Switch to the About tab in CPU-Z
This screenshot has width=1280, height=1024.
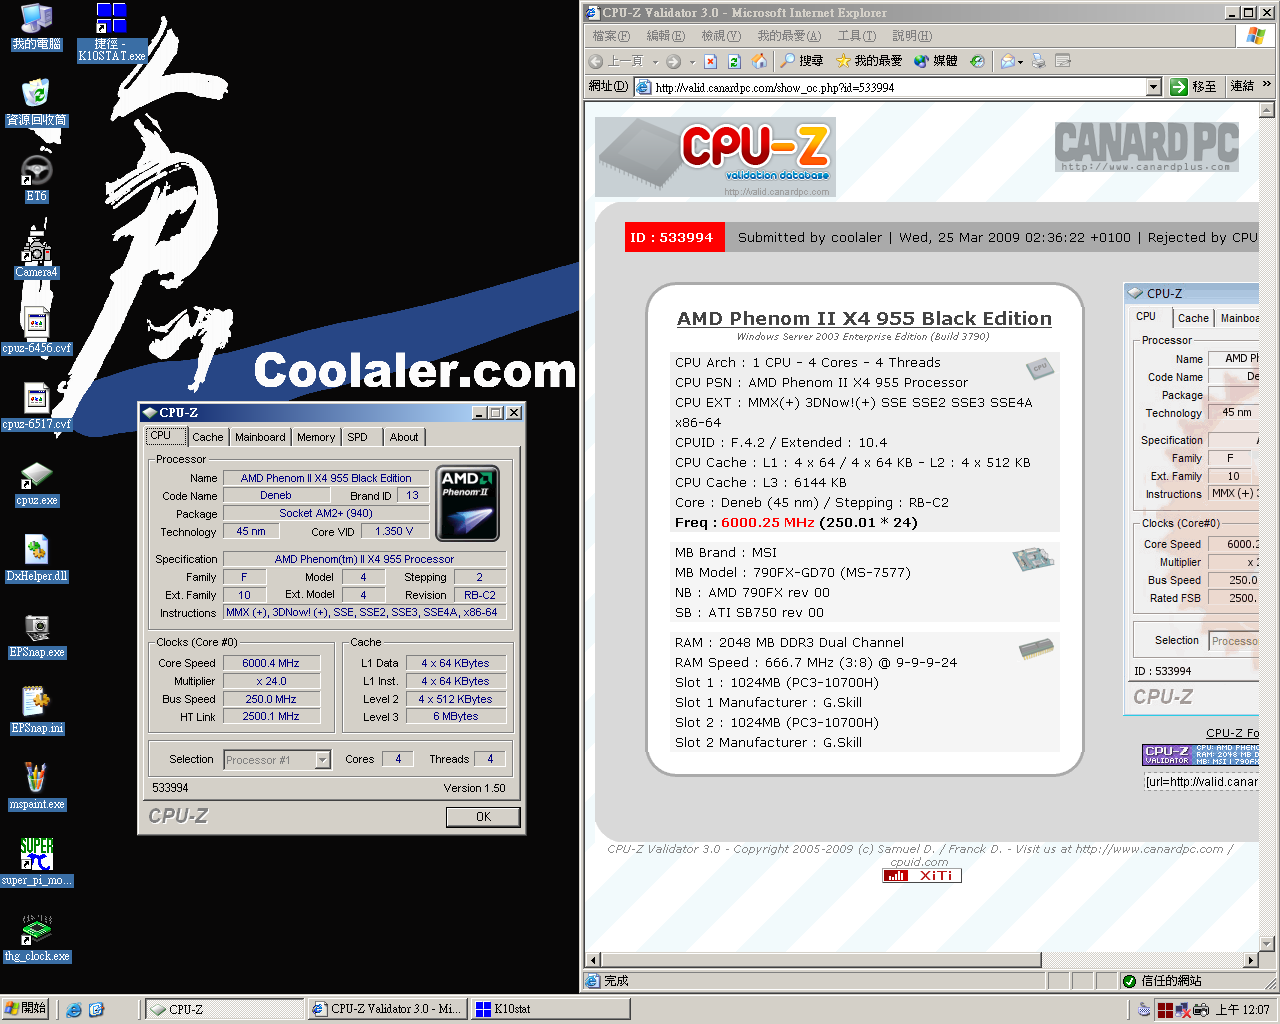point(404,437)
